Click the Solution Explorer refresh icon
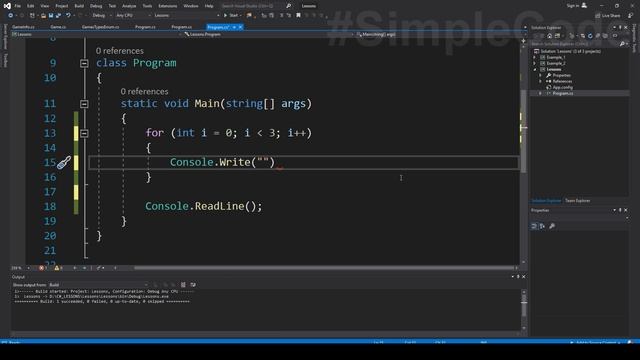 click(590, 36)
